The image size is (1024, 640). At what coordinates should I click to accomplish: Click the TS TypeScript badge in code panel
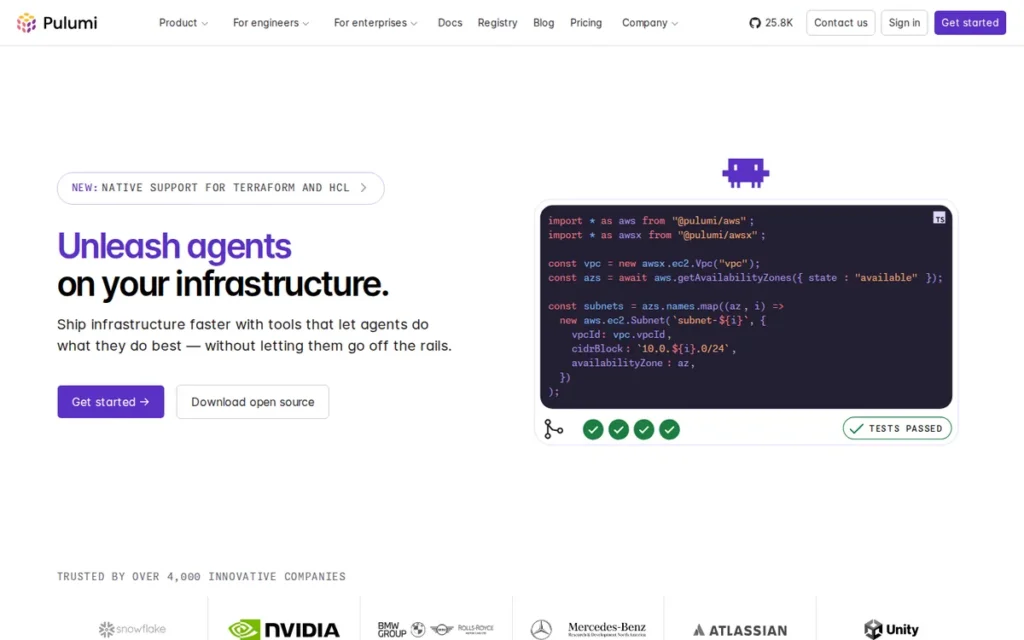click(939, 218)
